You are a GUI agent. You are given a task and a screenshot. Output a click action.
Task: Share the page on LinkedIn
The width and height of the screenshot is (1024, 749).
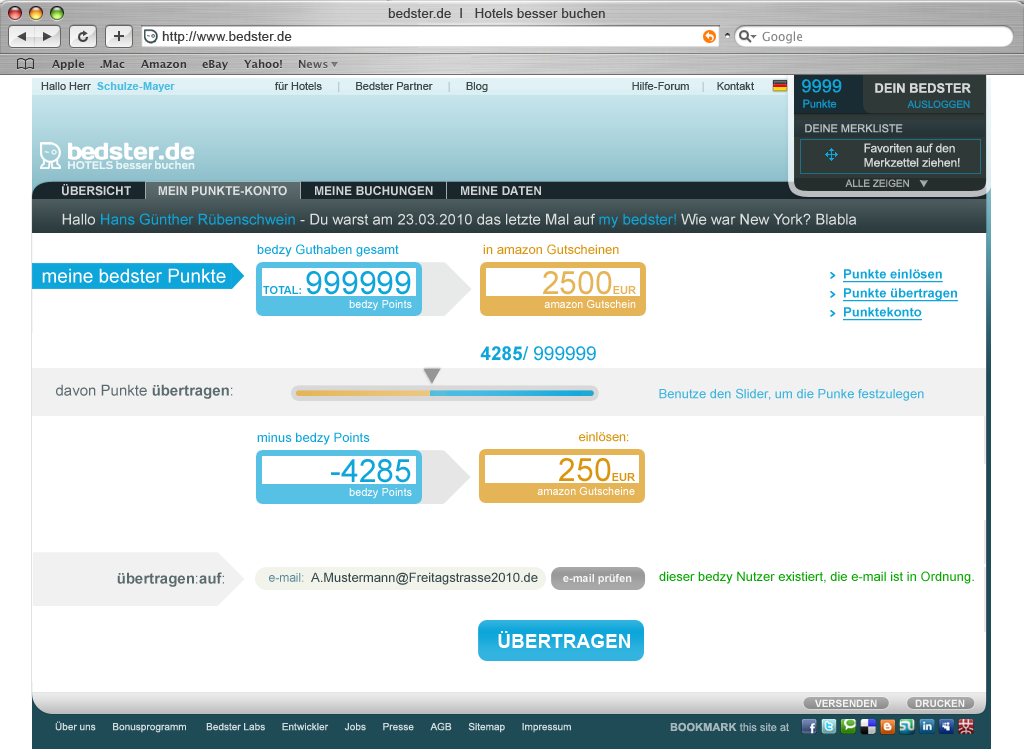pyautogui.click(x=929, y=727)
